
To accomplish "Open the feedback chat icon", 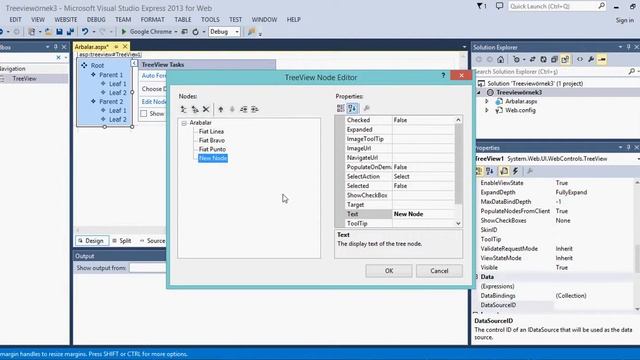I will (500, 6).
